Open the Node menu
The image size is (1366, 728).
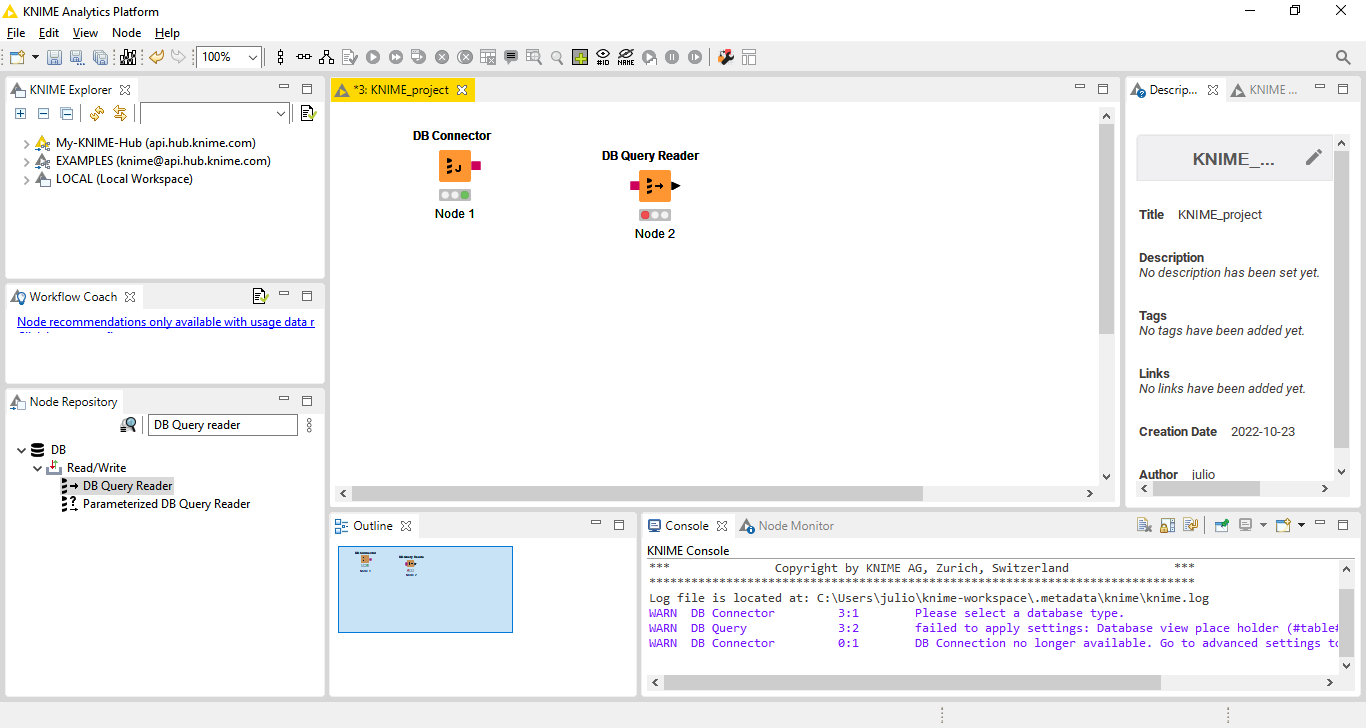tap(126, 33)
